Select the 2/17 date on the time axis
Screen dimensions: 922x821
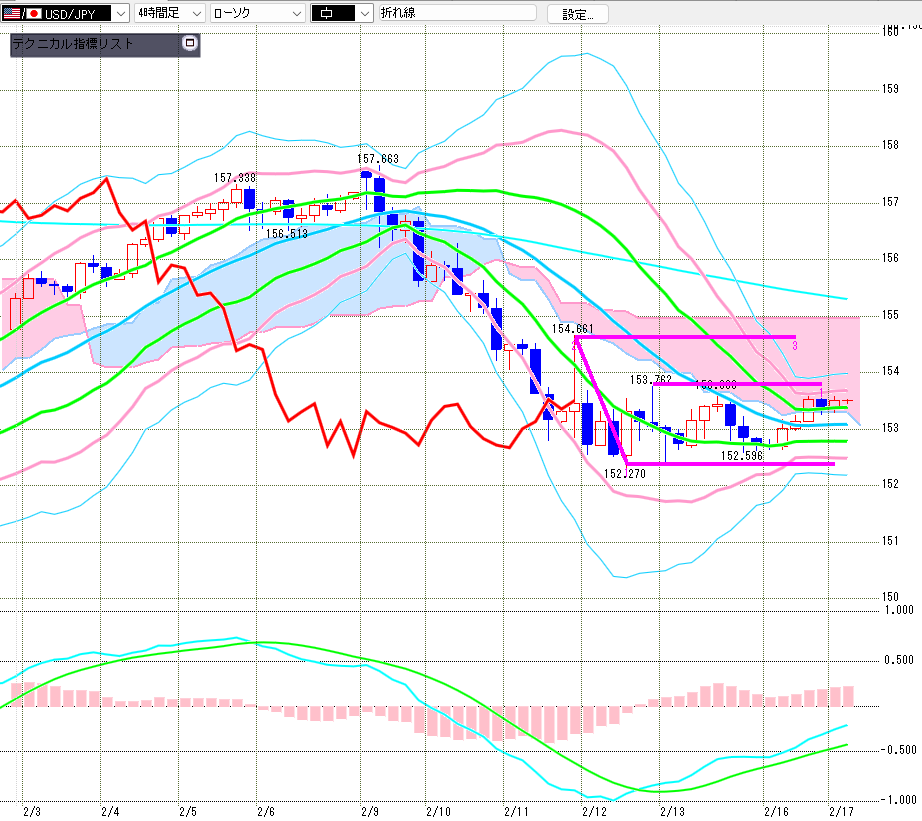841,810
